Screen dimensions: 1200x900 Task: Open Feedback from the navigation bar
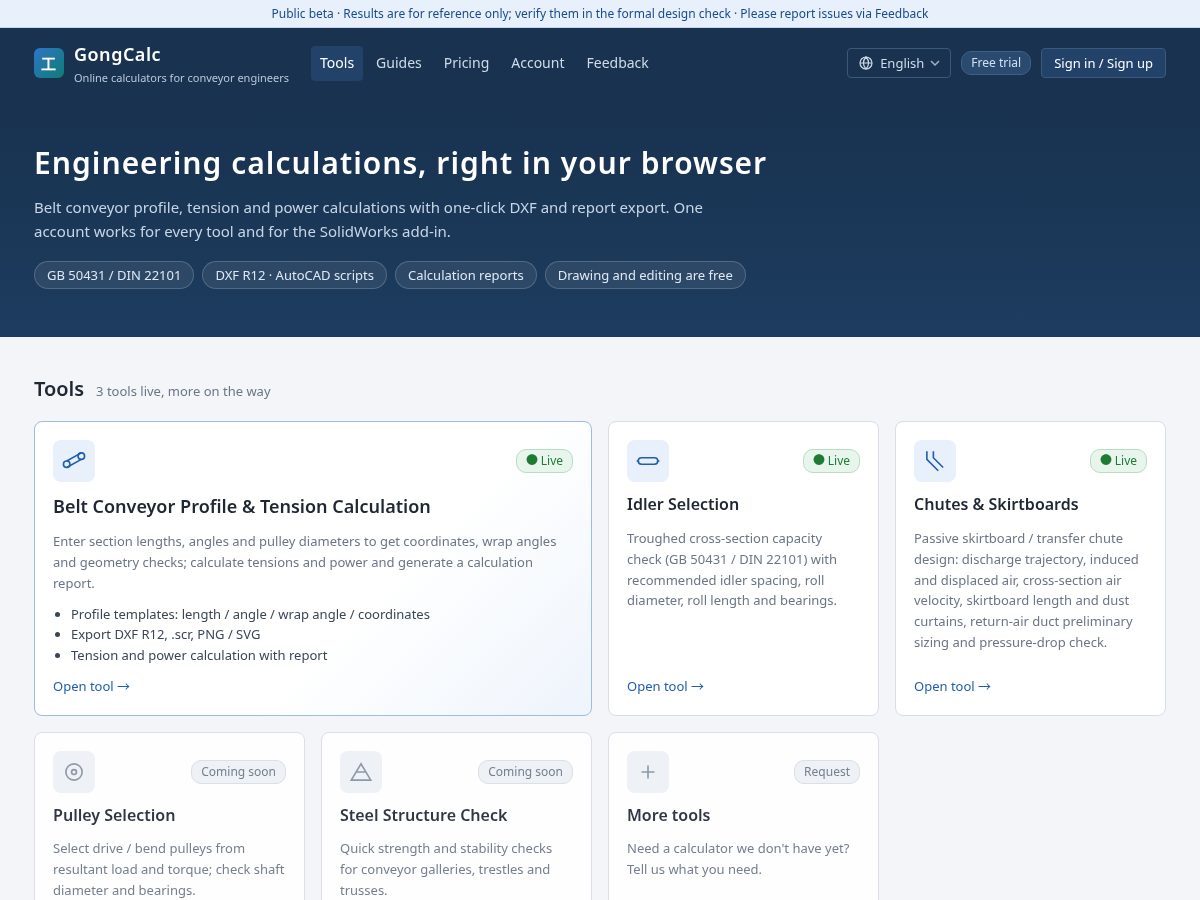[618, 63]
